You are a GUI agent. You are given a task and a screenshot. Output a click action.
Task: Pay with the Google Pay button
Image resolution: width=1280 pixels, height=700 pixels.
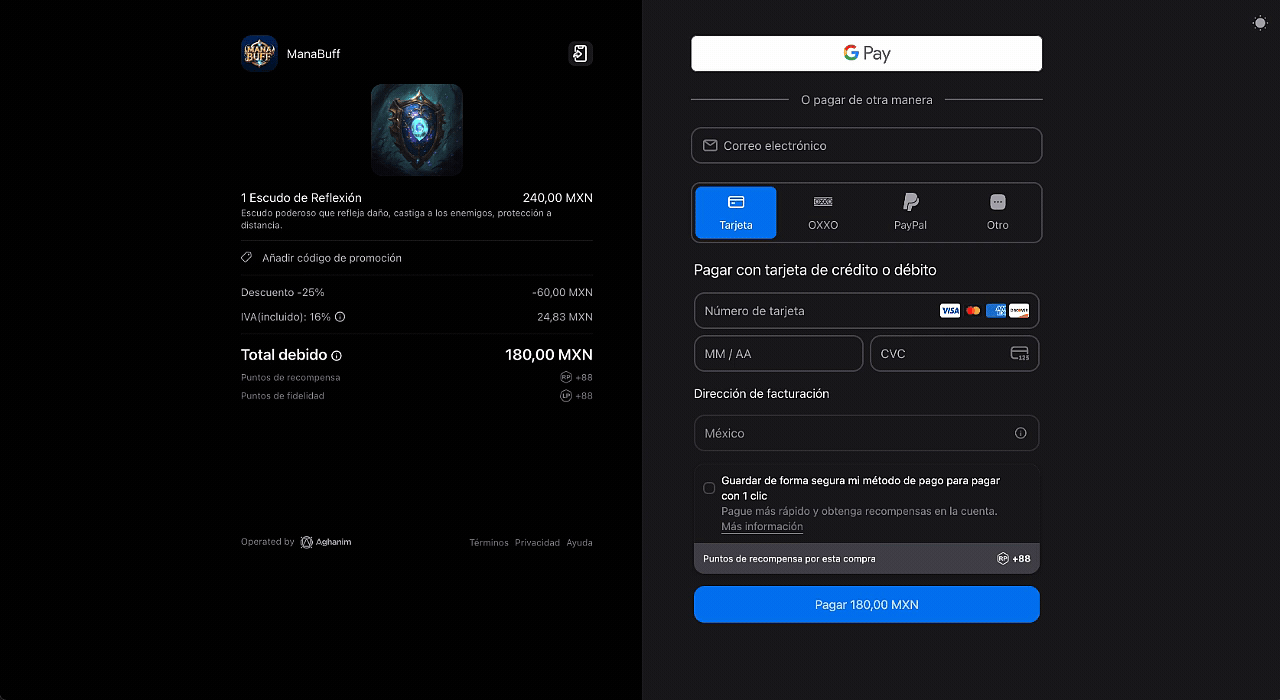click(x=866, y=54)
